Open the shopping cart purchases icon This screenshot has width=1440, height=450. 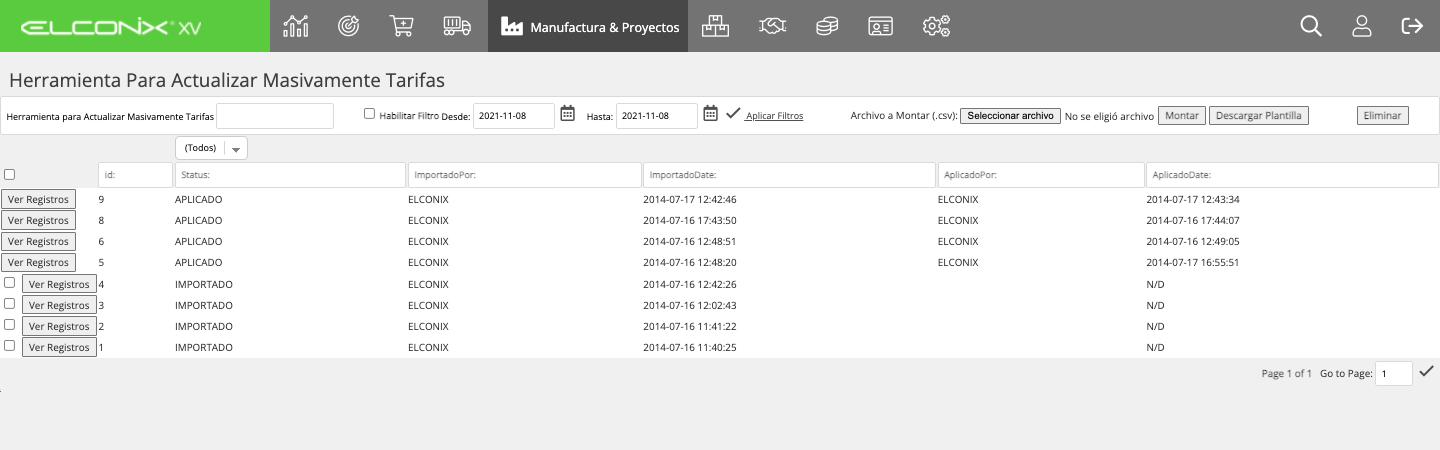(401, 26)
